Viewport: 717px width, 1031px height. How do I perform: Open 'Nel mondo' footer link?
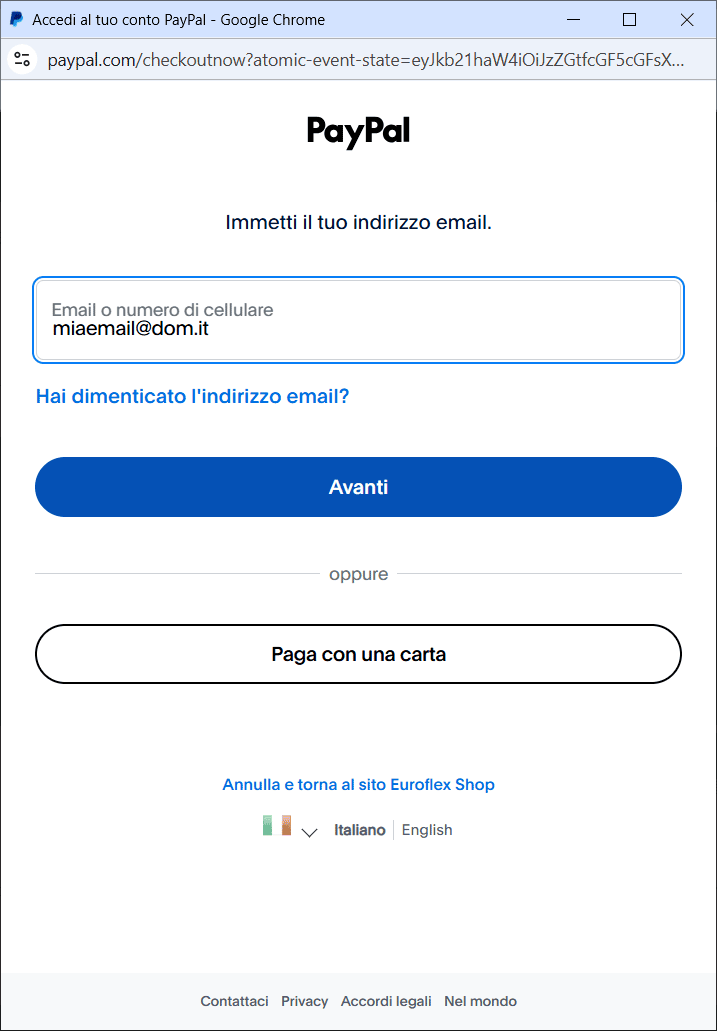(x=480, y=1001)
